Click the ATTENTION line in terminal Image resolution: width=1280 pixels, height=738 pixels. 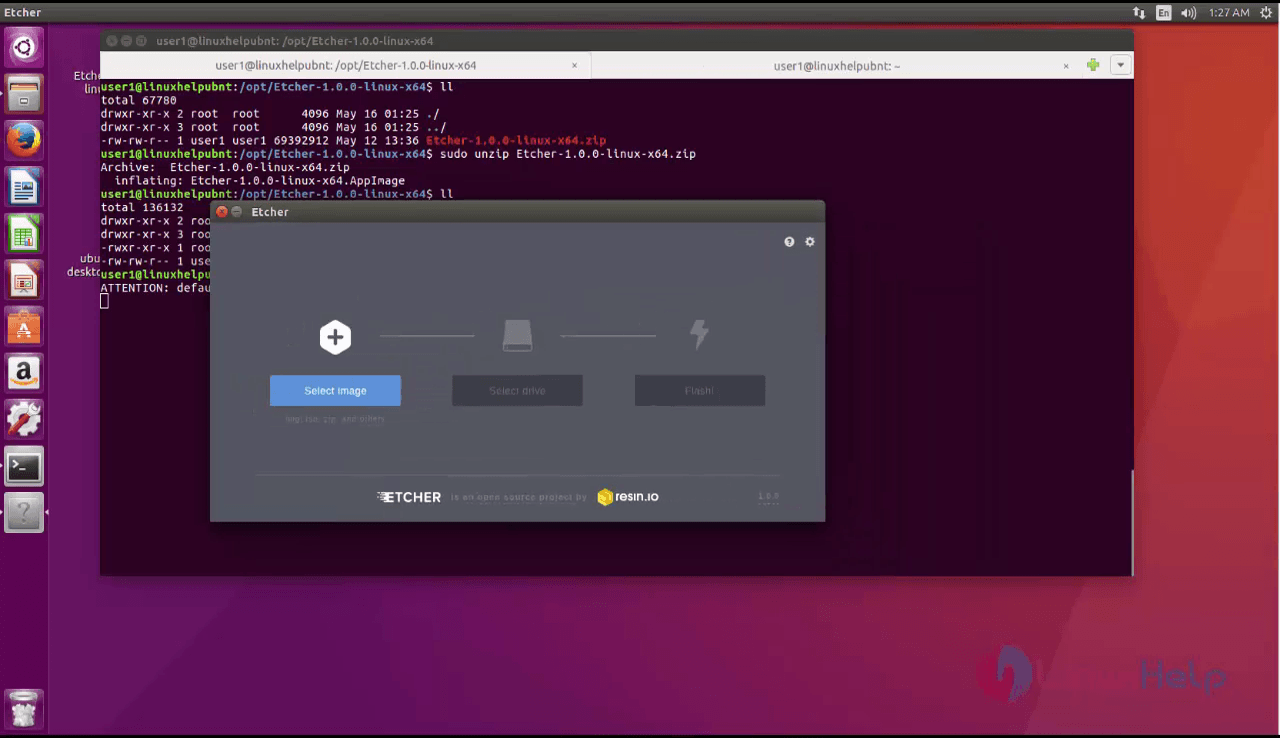155,288
